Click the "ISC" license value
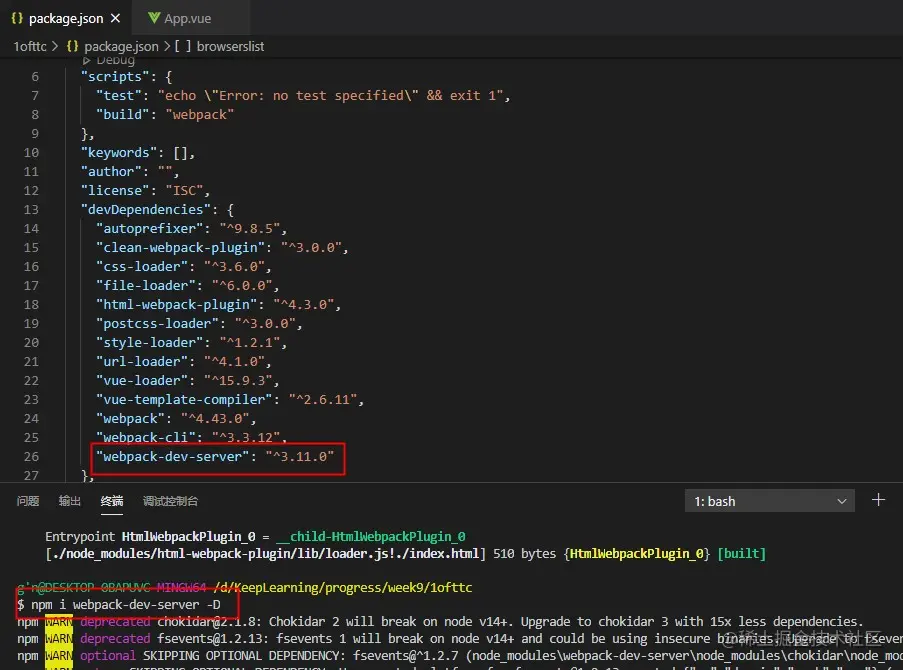903x670 pixels. click(184, 191)
